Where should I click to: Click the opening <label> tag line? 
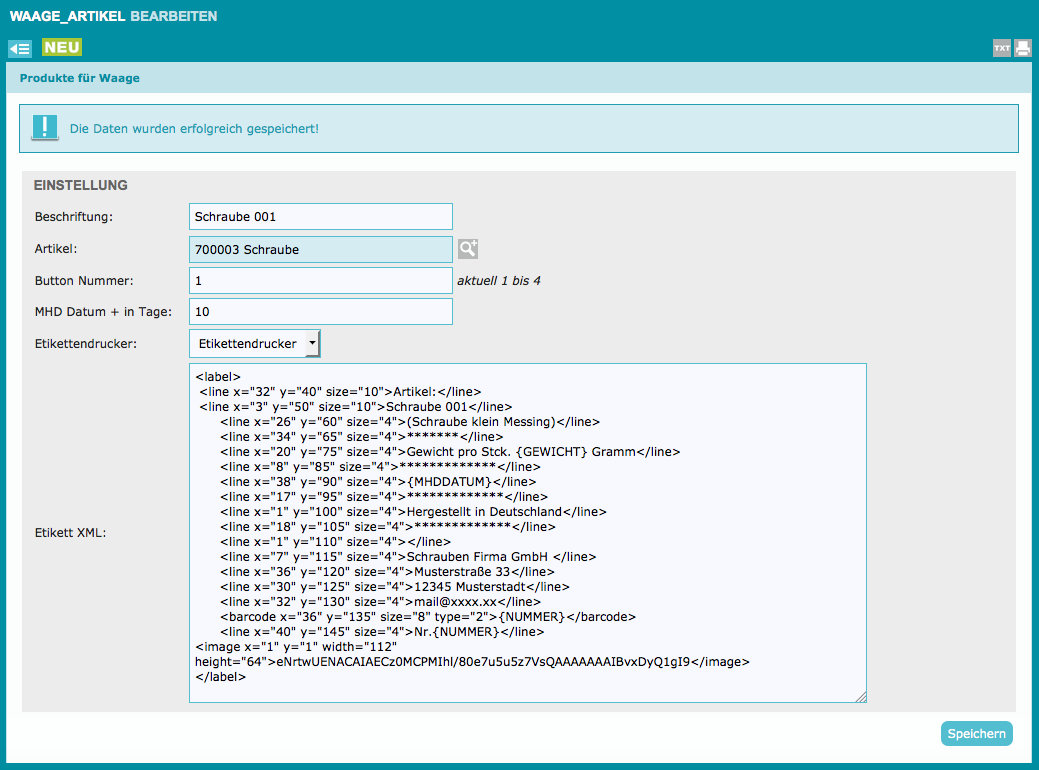(x=218, y=377)
